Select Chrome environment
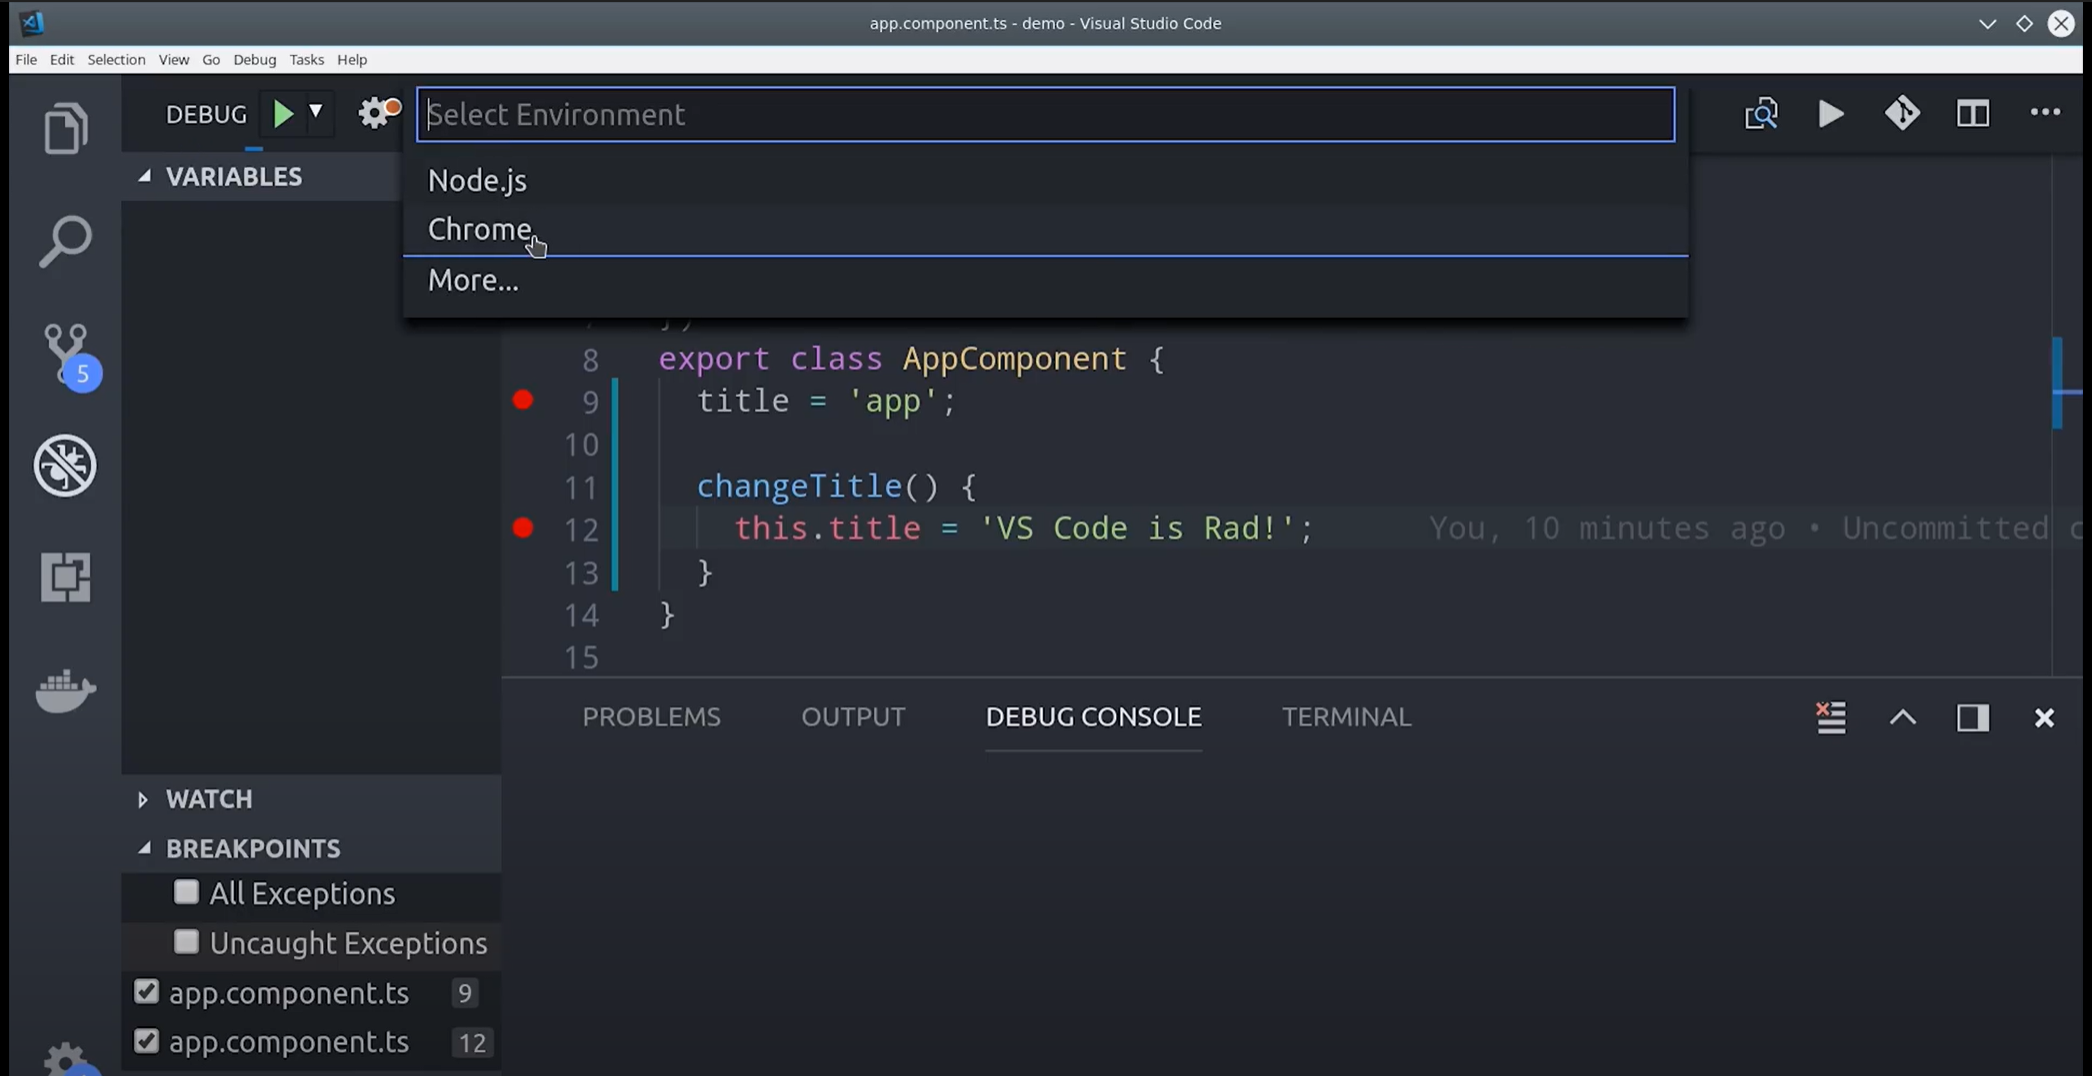The width and height of the screenshot is (2092, 1076). [1045, 230]
